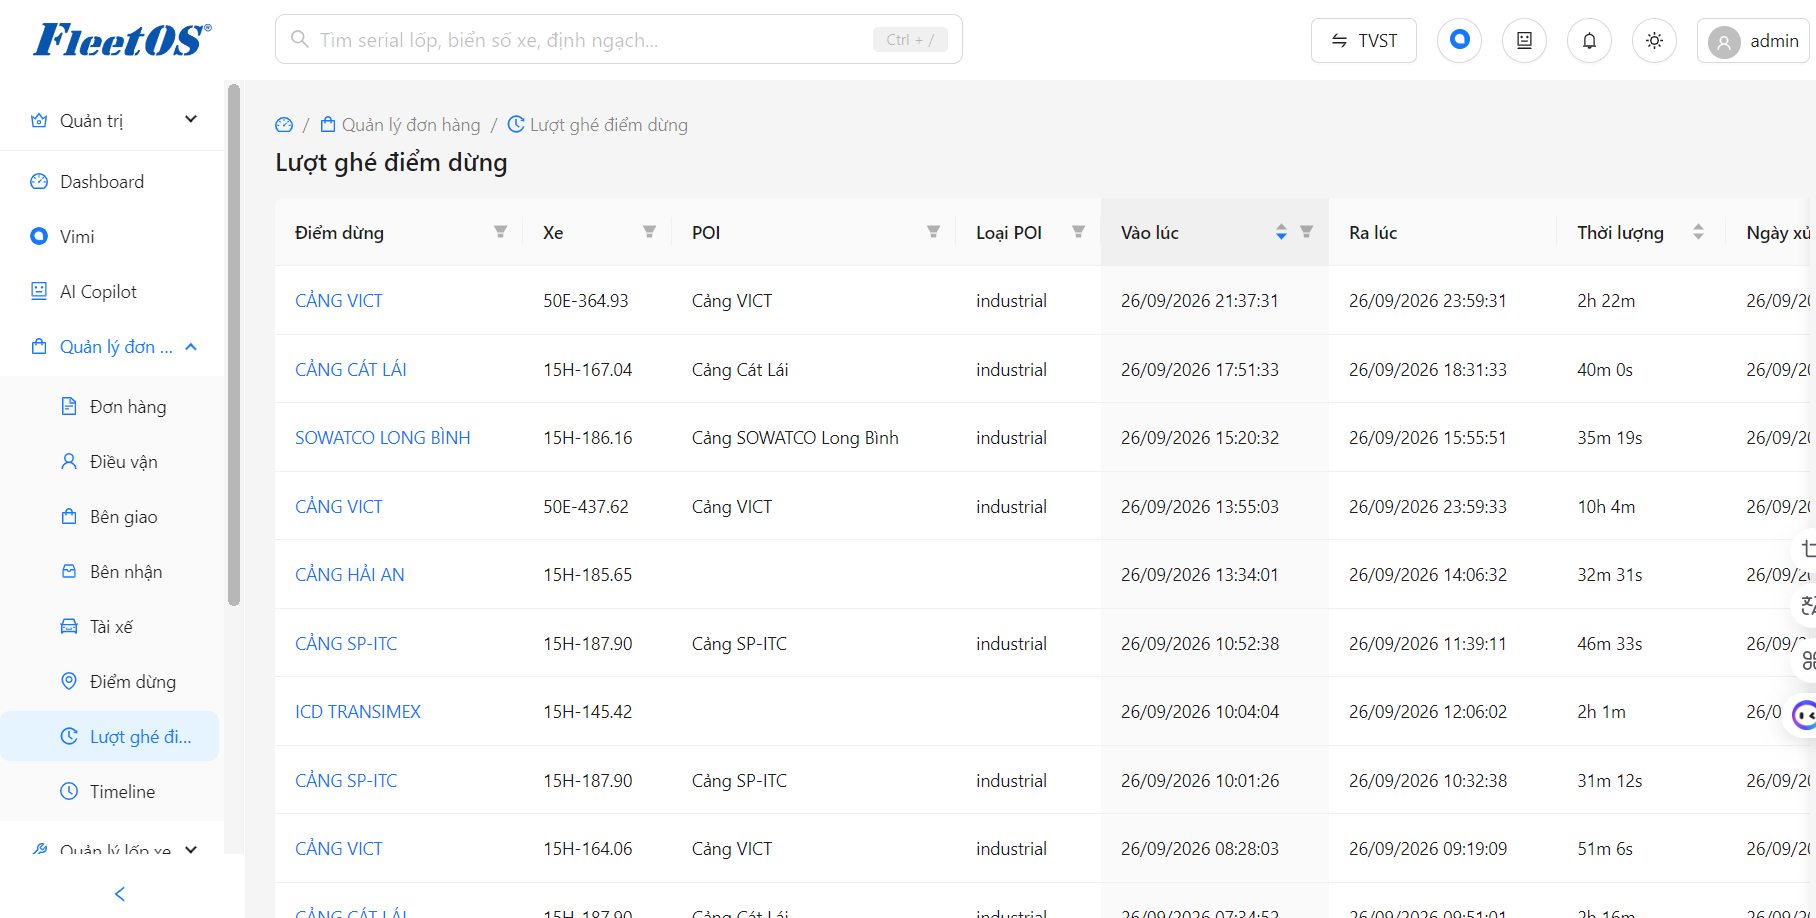The image size is (1816, 918).
Task: Go to Đơn hàng page
Action: pos(128,407)
